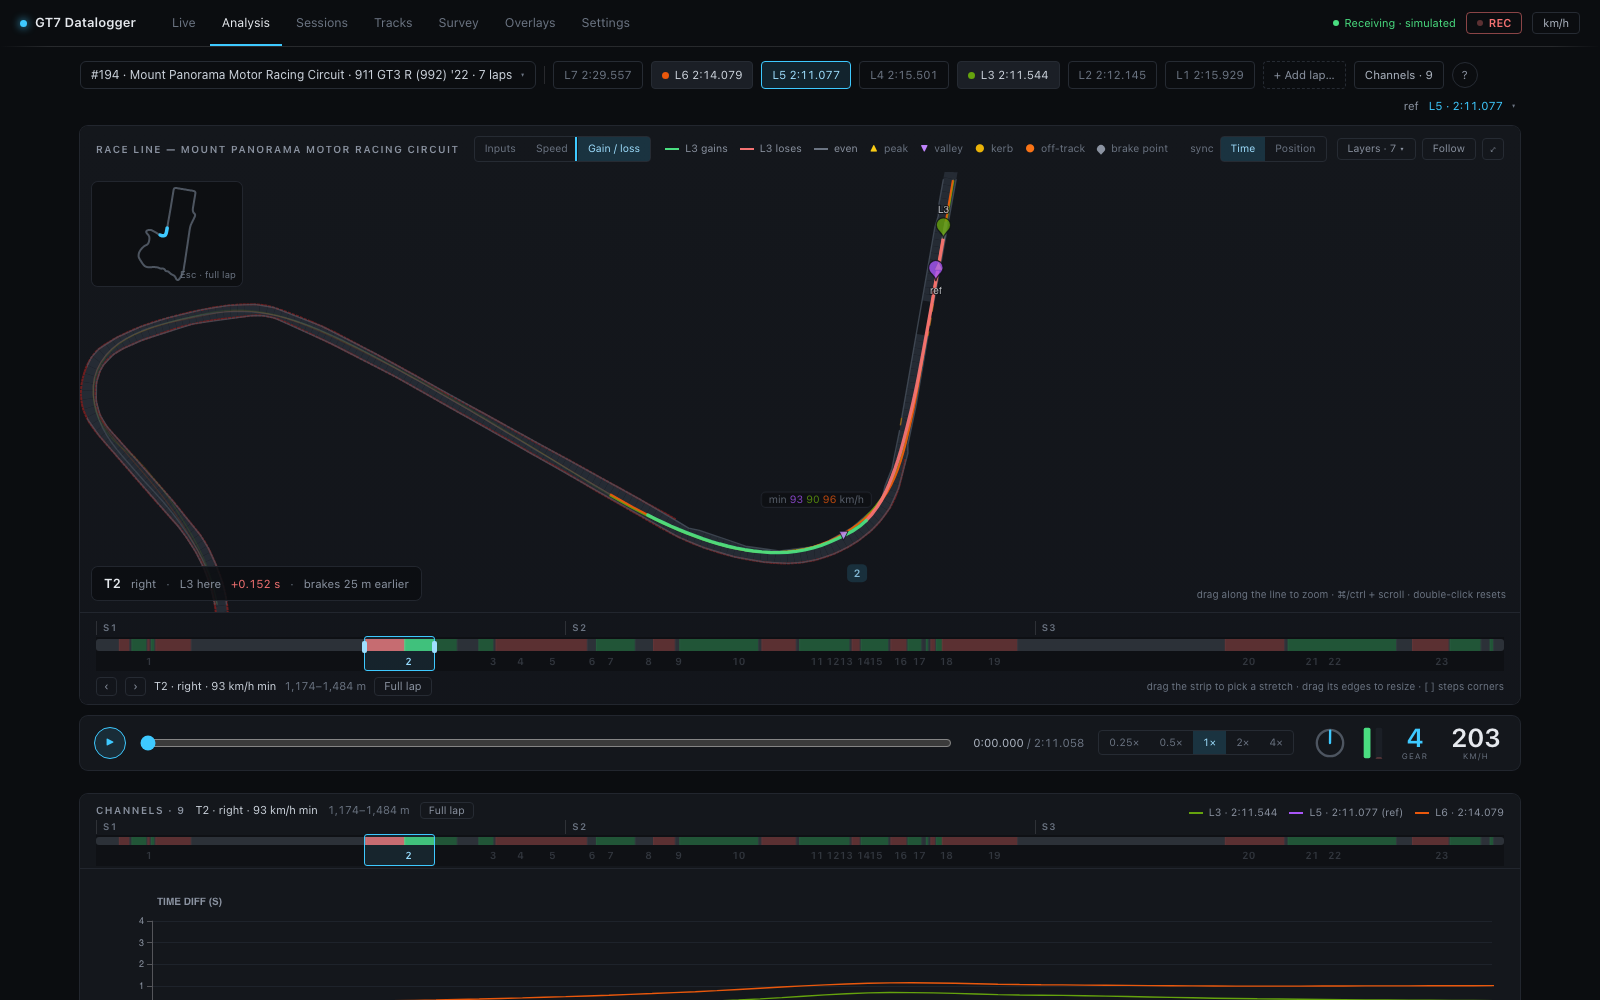Open the Layers 7 dropdown
Image resolution: width=1600 pixels, height=1000 pixels.
pos(1376,149)
